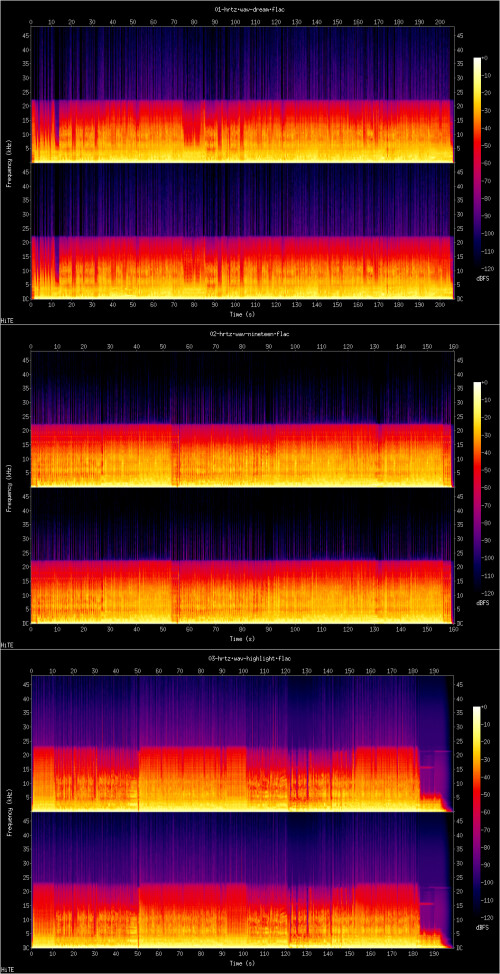Click the dBFS label beside the nineteen spectrogram
Screen dimensions: 500x974
point(481,603)
